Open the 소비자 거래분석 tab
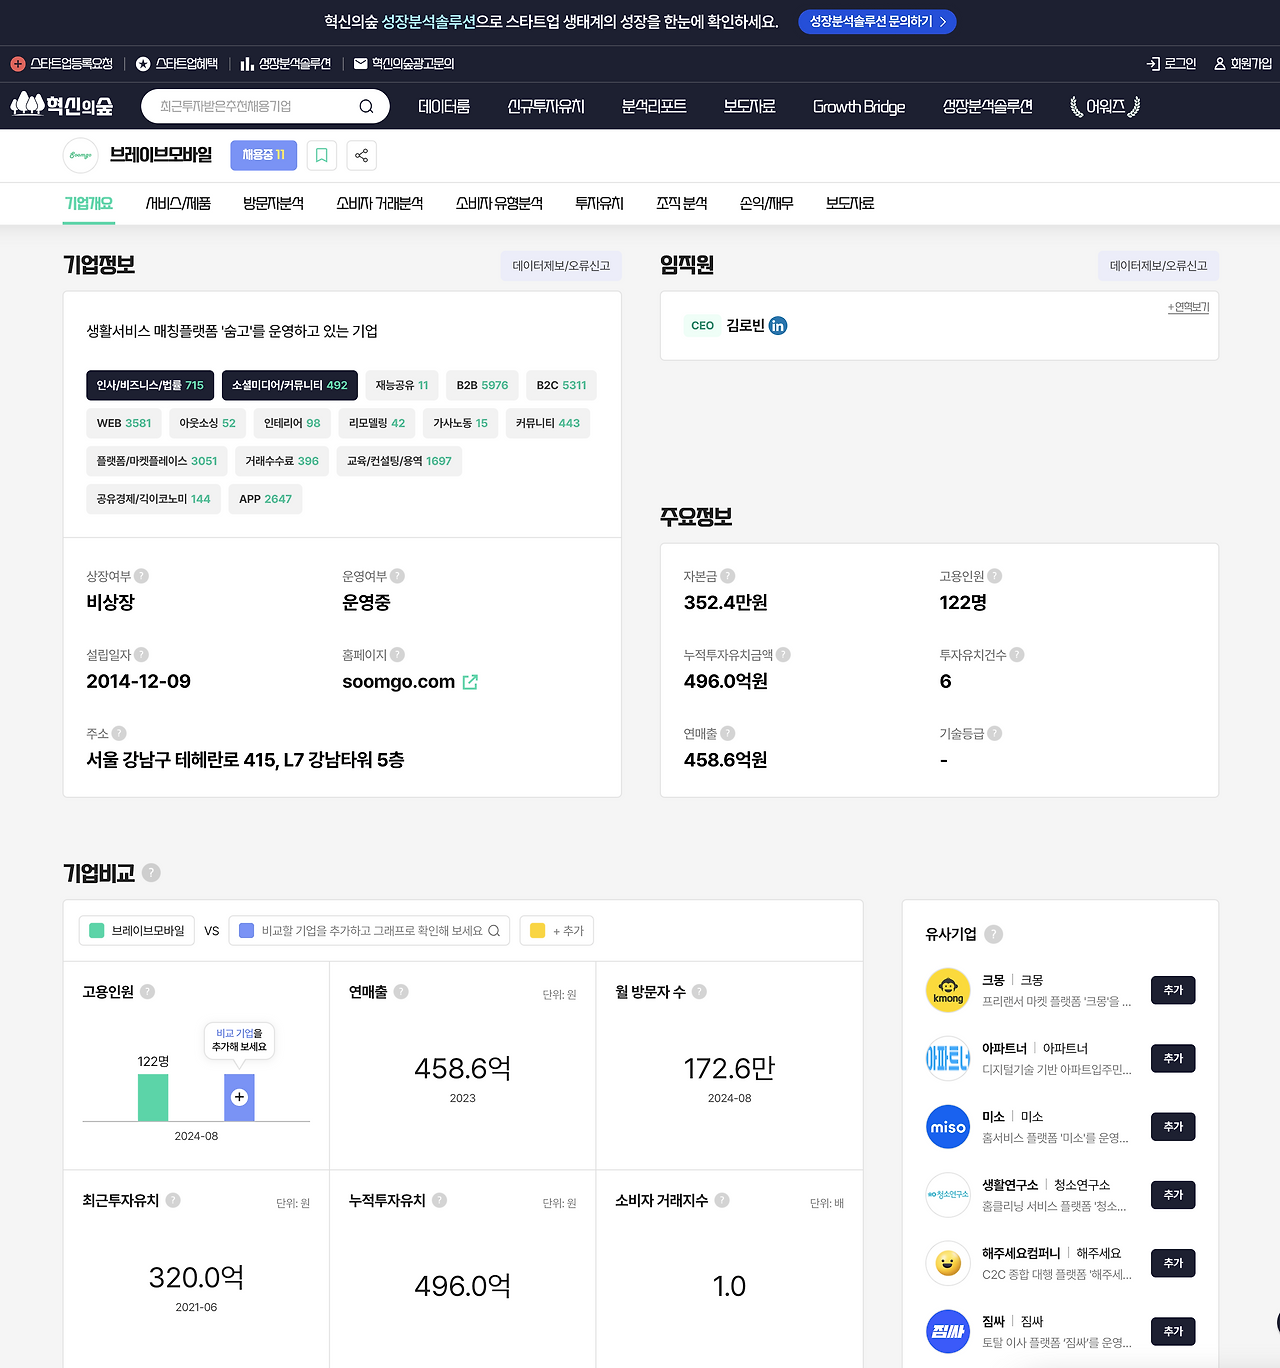This screenshot has height=1368, width=1280. coord(379,204)
